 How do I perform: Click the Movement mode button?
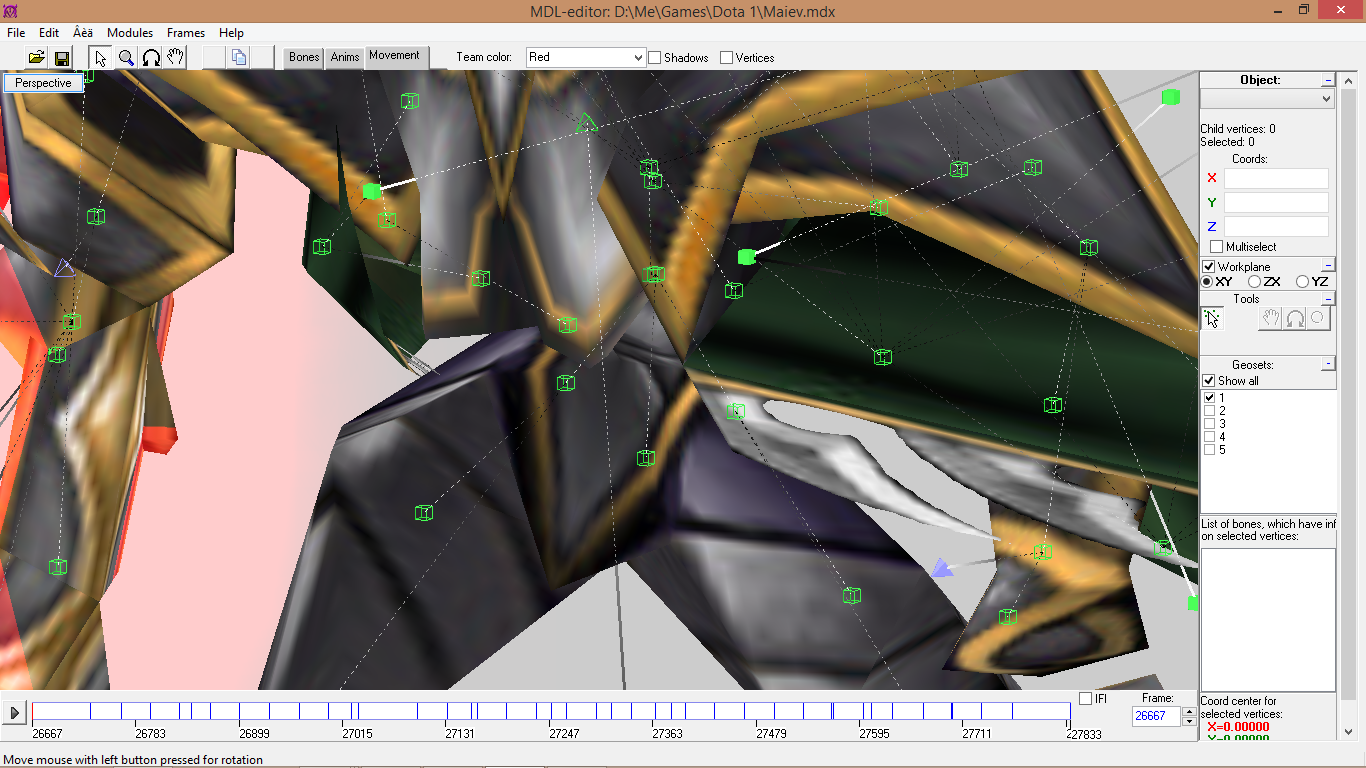click(395, 57)
